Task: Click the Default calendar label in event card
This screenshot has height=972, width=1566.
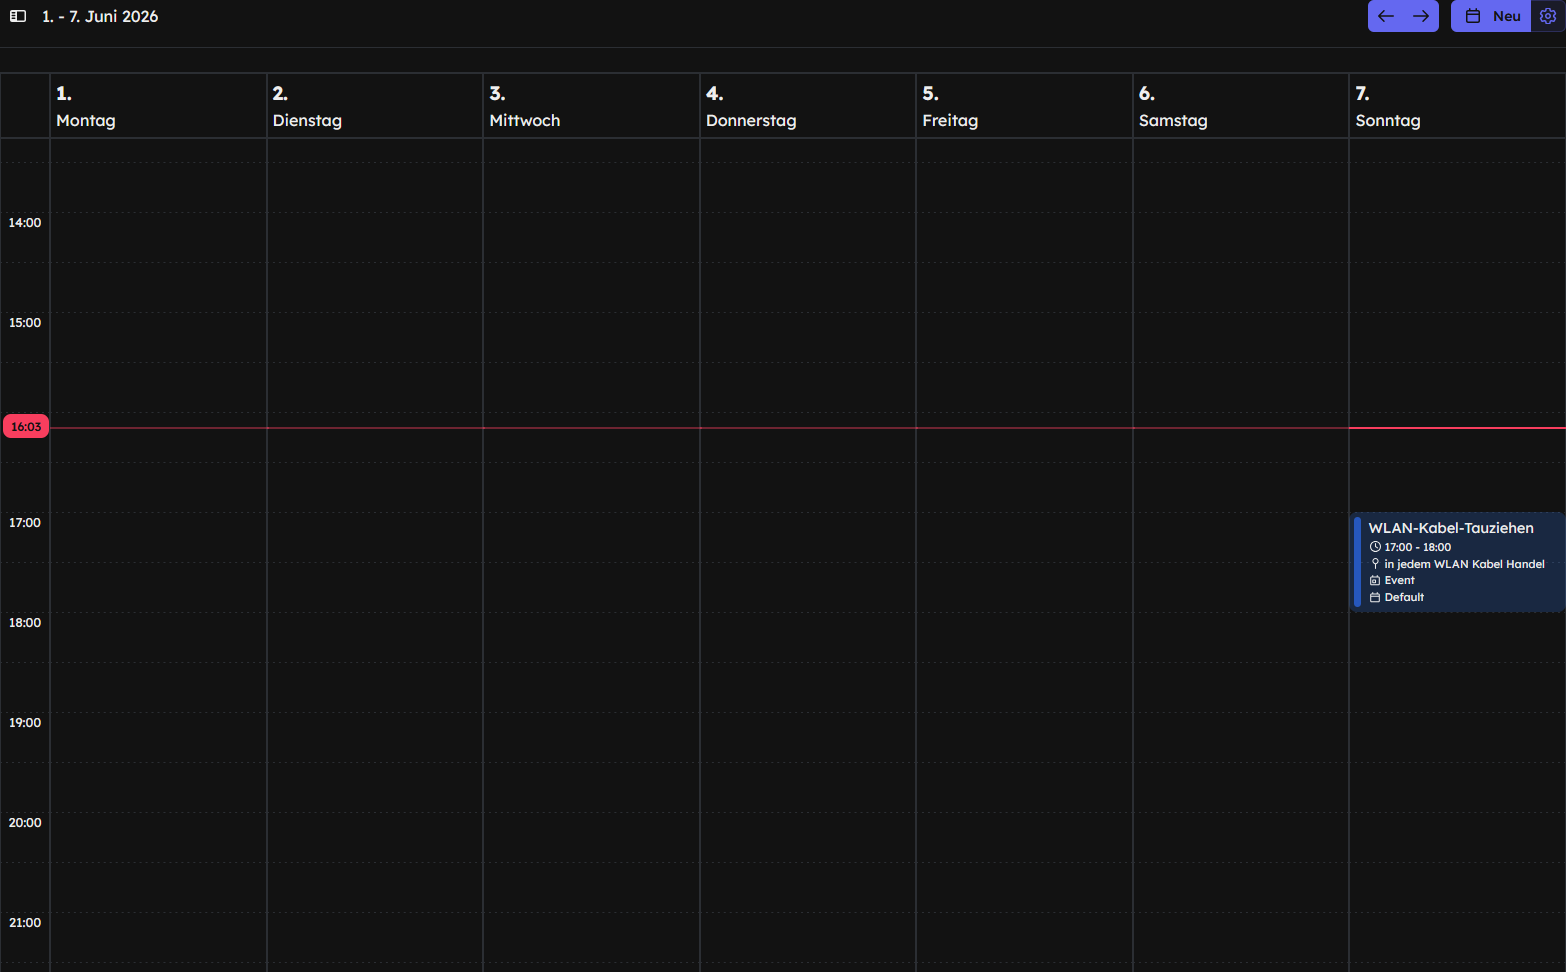Action: 1404,597
